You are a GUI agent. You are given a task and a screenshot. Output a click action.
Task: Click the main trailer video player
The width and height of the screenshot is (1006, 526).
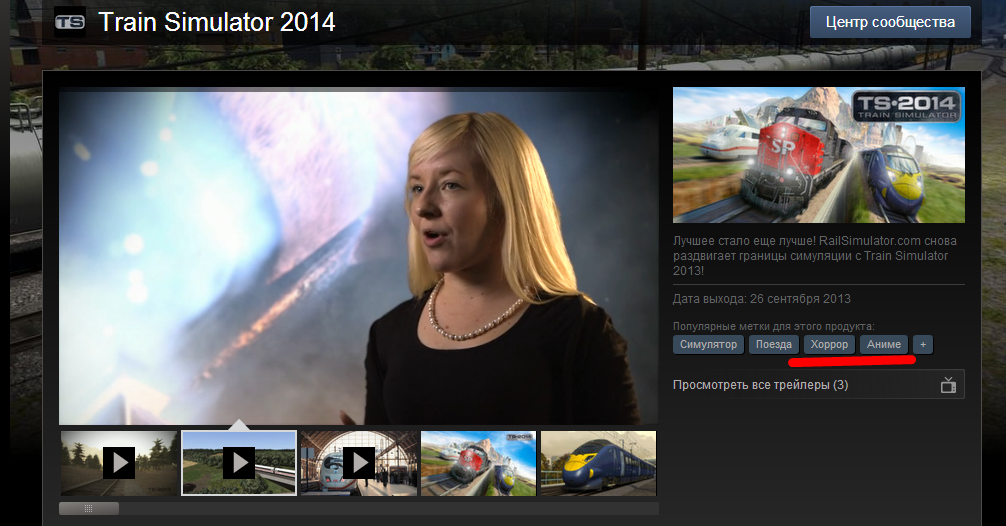(x=359, y=257)
